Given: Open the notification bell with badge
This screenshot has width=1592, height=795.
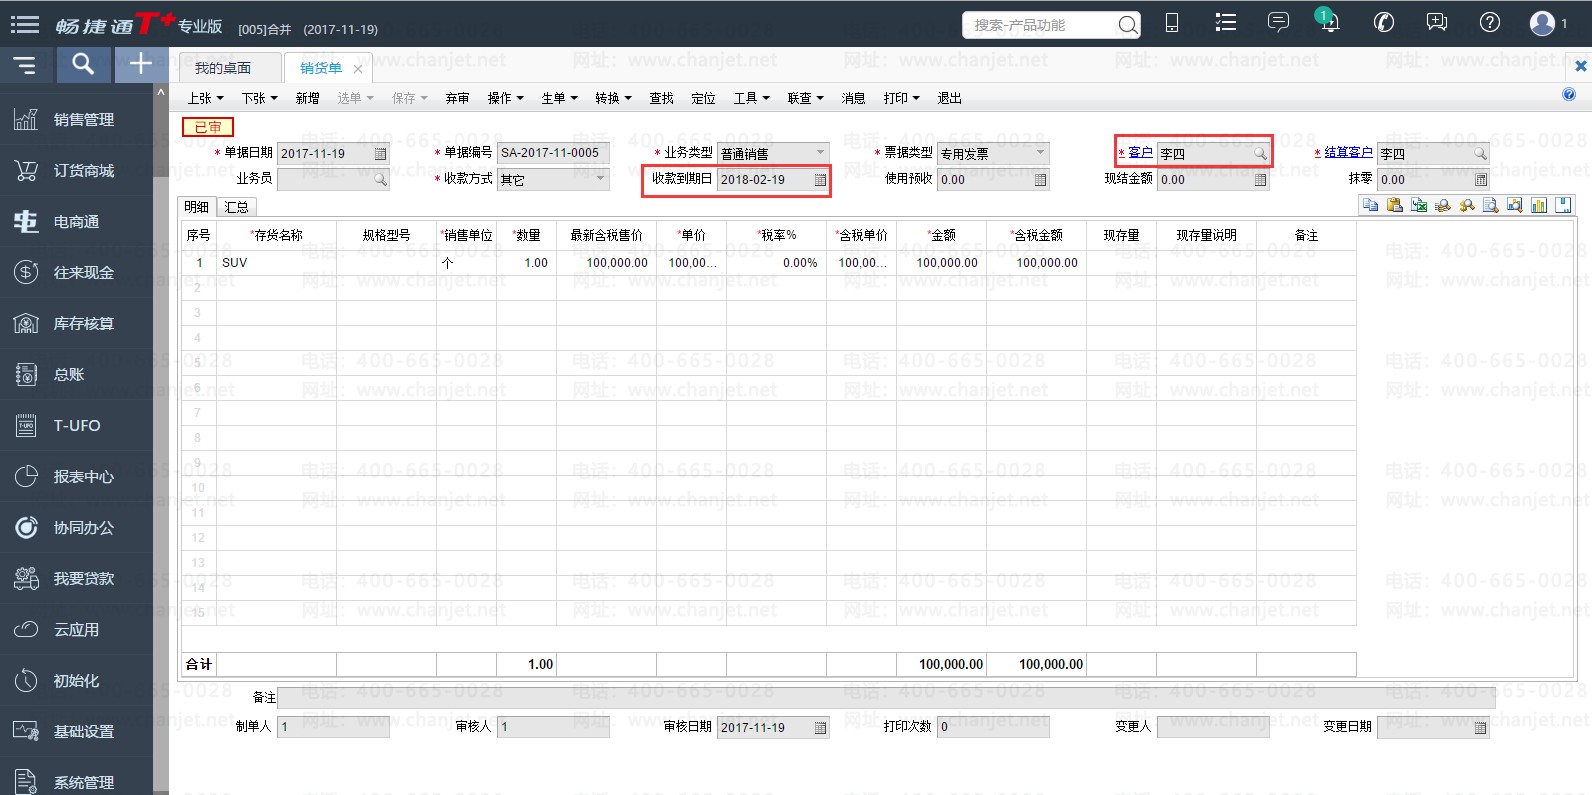Looking at the screenshot, I should (x=1329, y=23).
